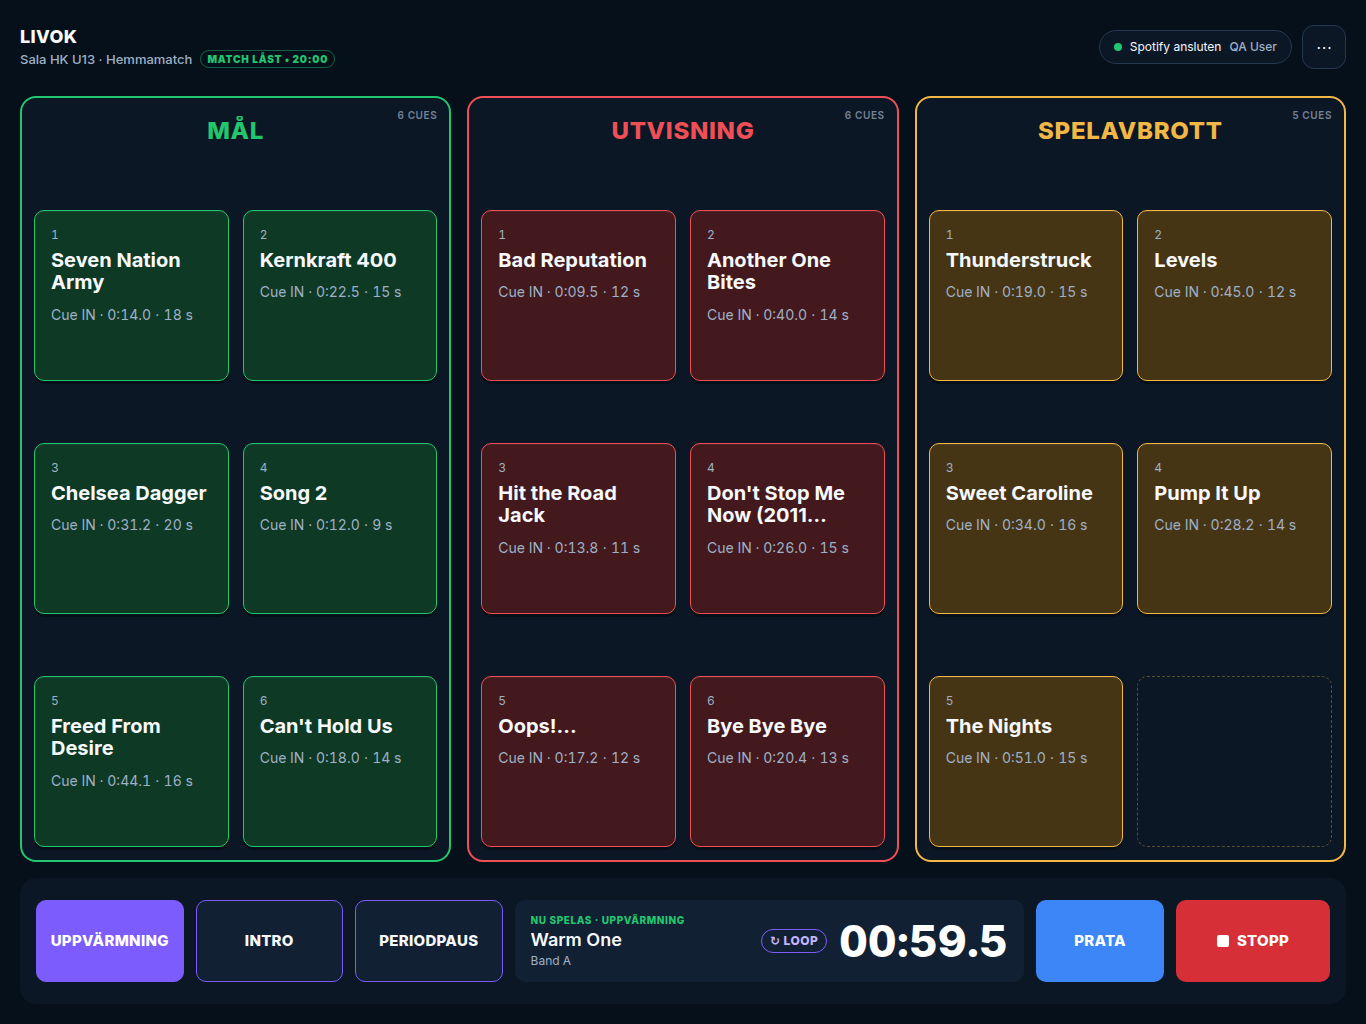This screenshot has height=1024, width=1366.
Task: Click the Spotify ansluten status pill
Action: [x=1195, y=47]
